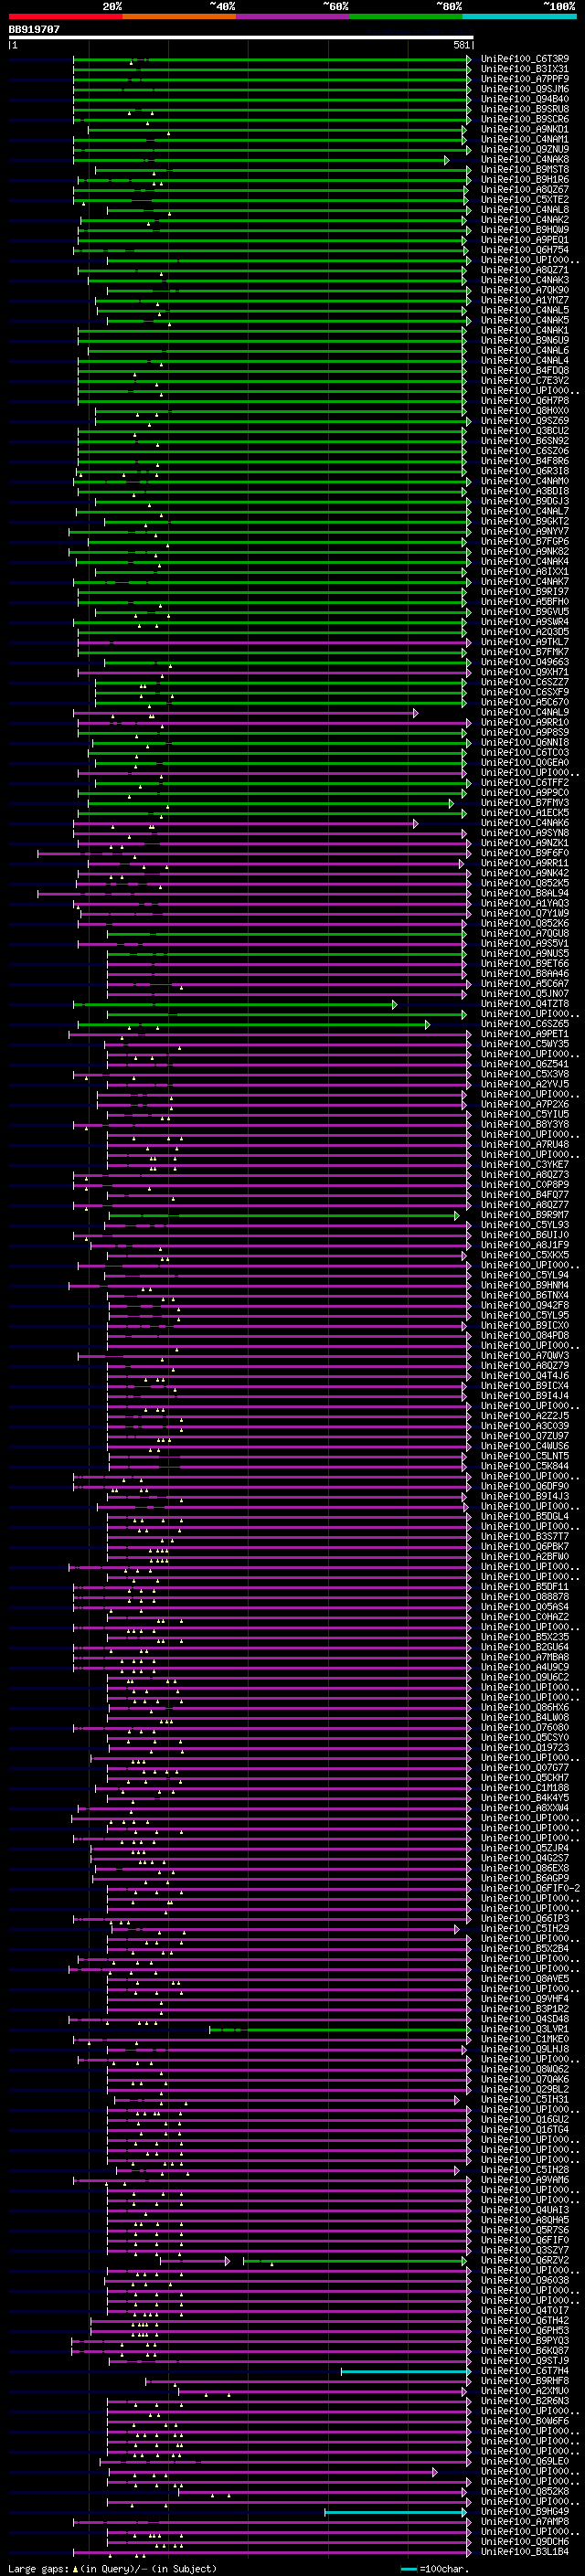Open hit UniRef100_C6SZ65
585x2576 pixels.
point(525,1024)
